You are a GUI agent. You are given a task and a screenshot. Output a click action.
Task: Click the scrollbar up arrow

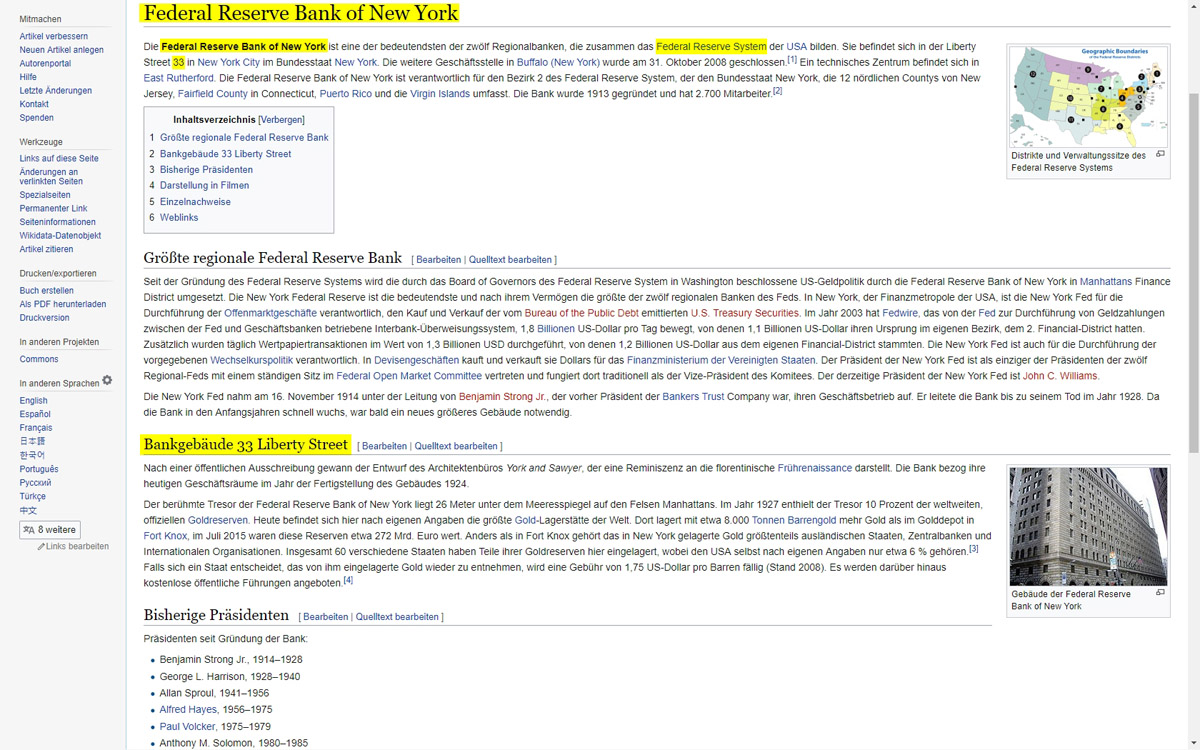tap(1193, 6)
